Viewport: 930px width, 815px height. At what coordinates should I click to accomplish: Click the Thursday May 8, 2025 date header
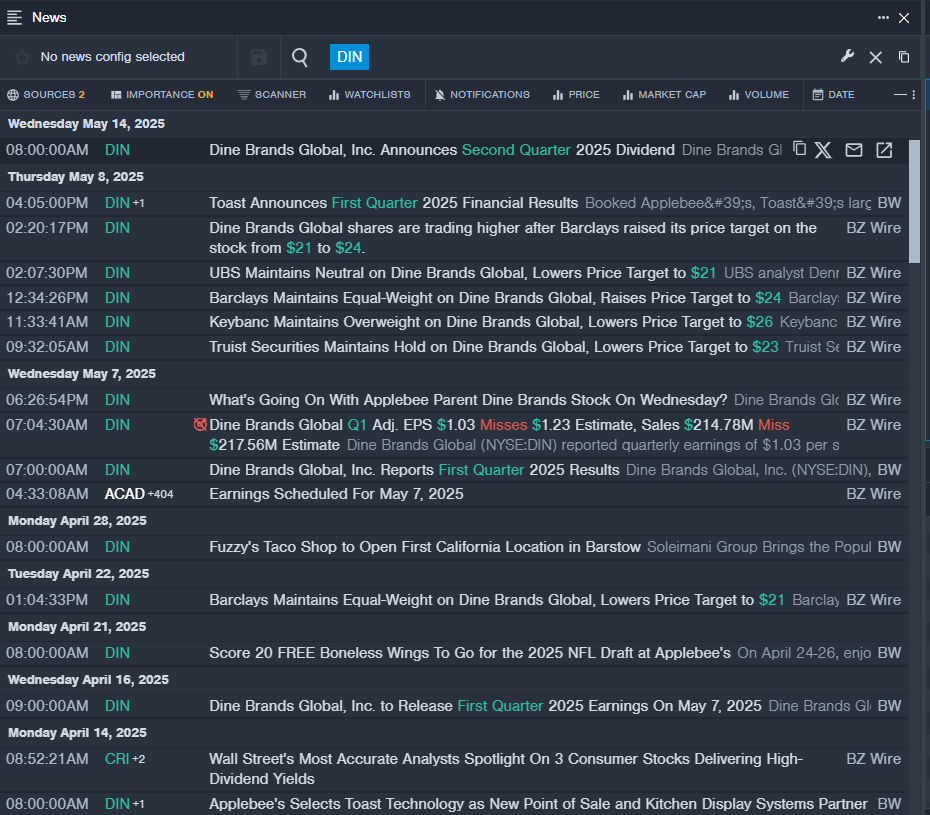click(x=76, y=177)
